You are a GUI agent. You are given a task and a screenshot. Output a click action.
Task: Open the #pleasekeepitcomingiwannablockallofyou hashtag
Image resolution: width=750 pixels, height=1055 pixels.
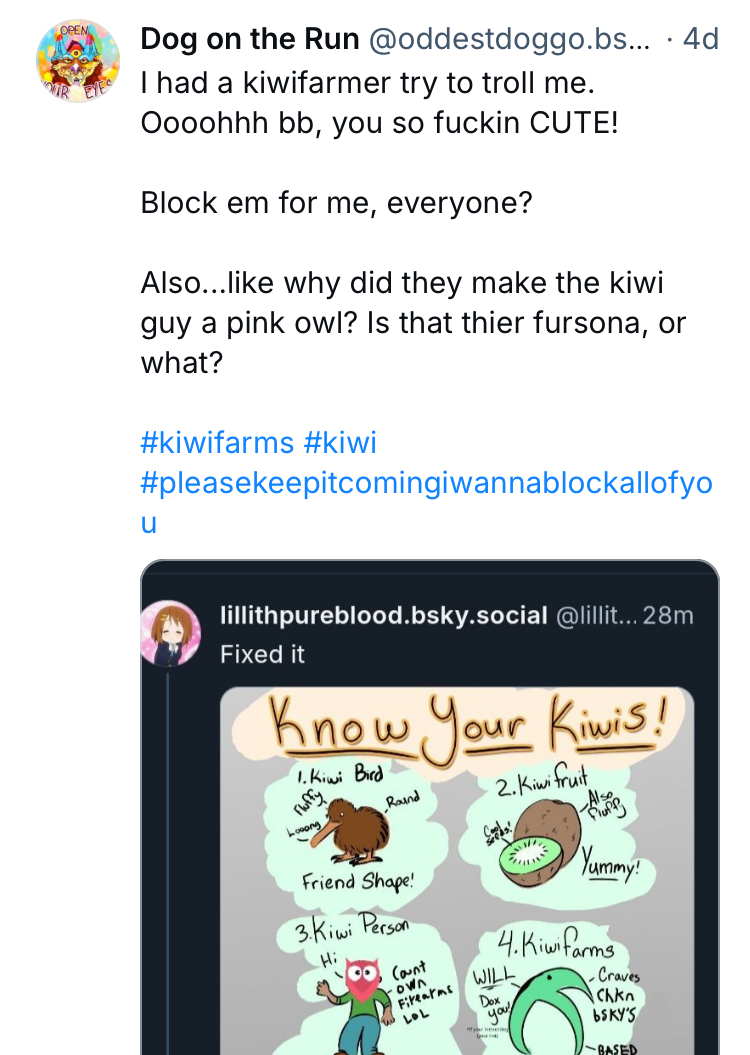click(x=426, y=483)
